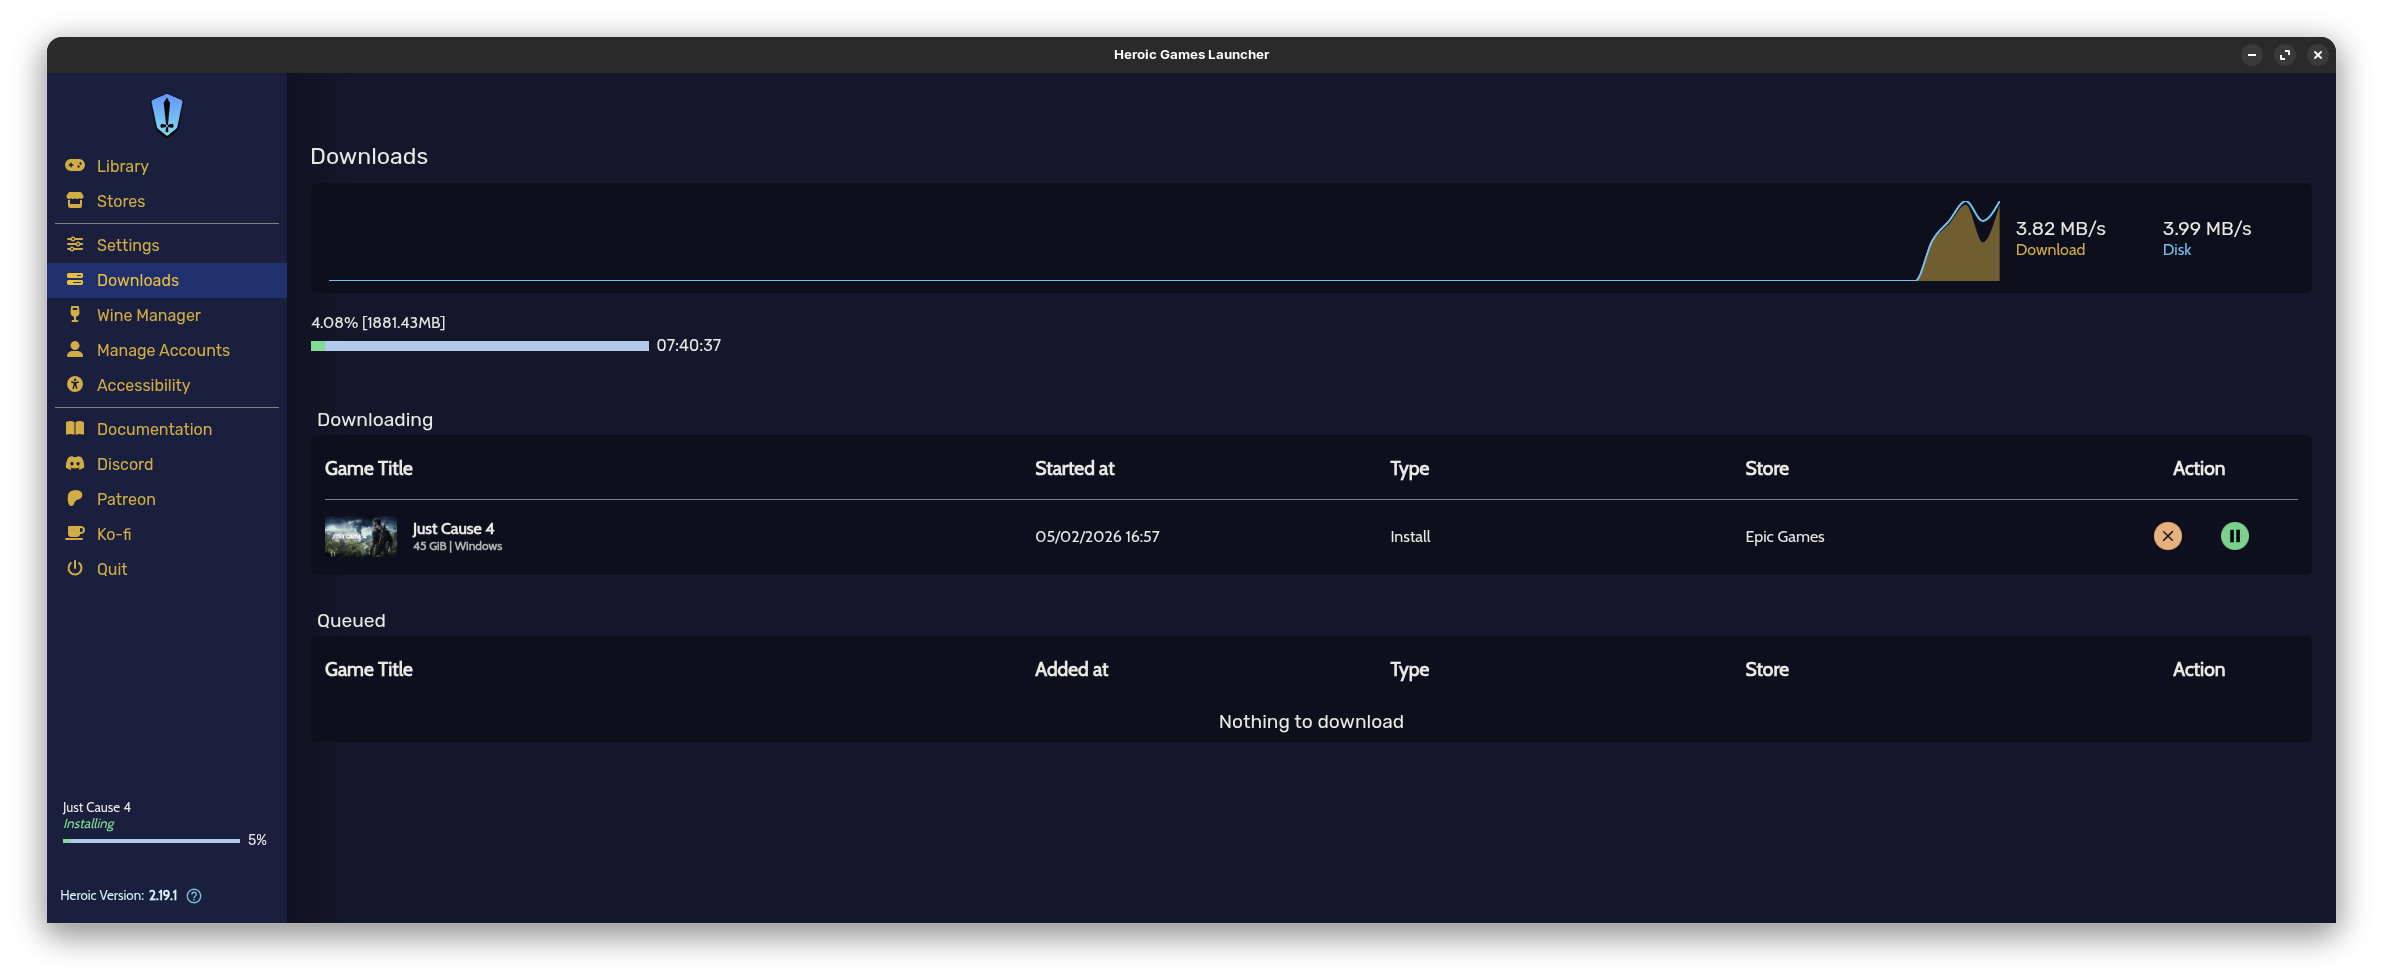Click the Queued section heading
Viewport: 2383px width, 980px height.
tap(351, 621)
